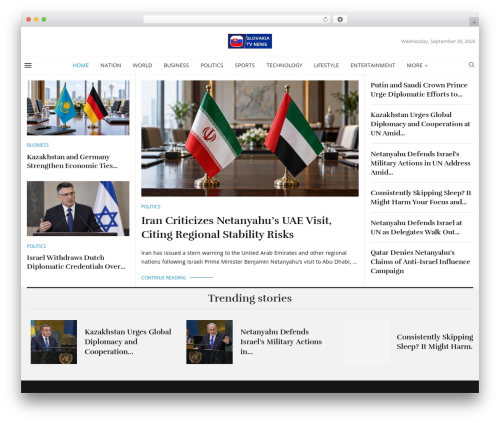Click the Trending stories heading
Screen dimensions: 500x423
point(250,298)
